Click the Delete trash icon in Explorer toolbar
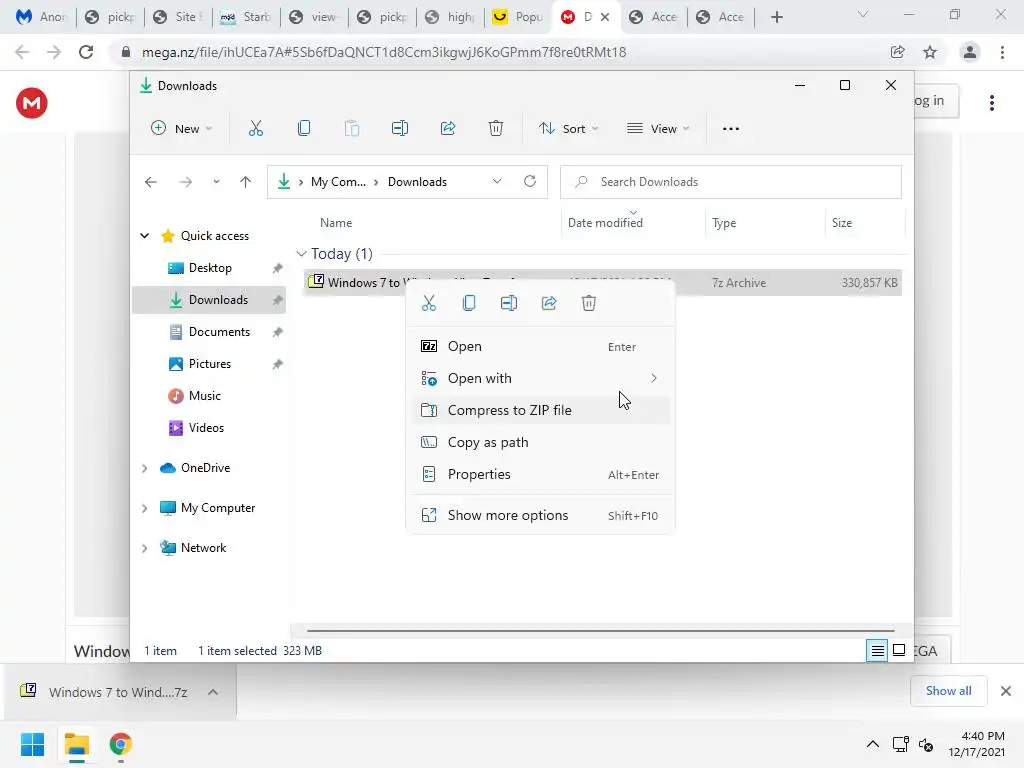The width and height of the screenshot is (1024, 768). point(496,129)
